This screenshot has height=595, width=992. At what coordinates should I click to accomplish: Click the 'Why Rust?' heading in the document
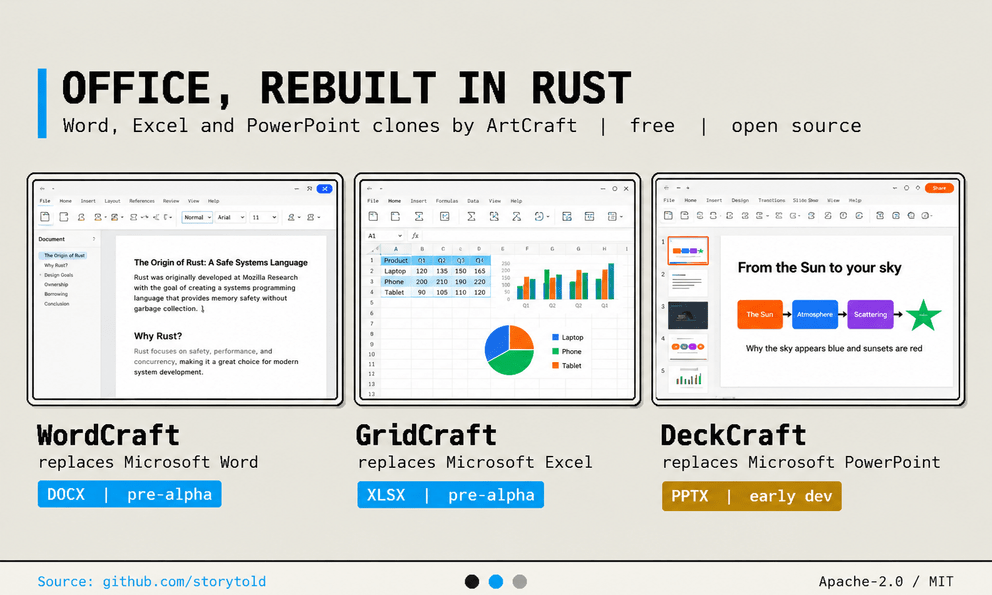[x=158, y=336]
